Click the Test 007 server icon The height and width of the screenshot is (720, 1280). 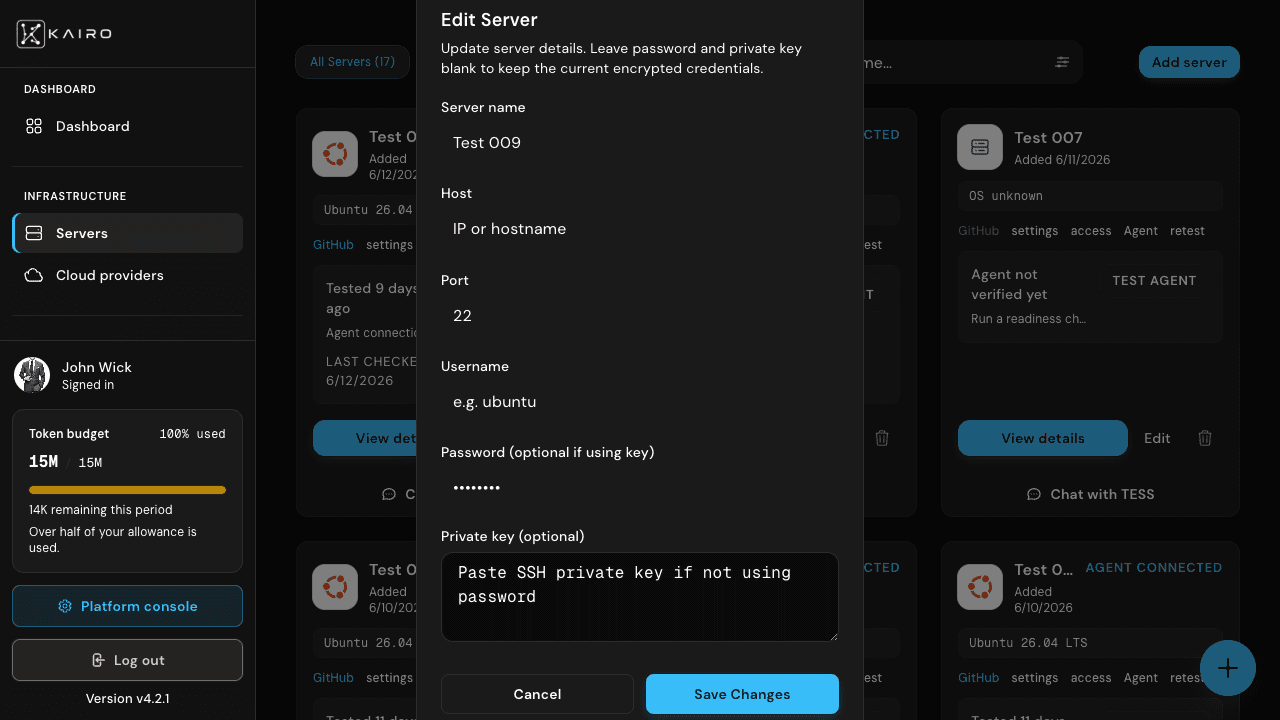(980, 147)
